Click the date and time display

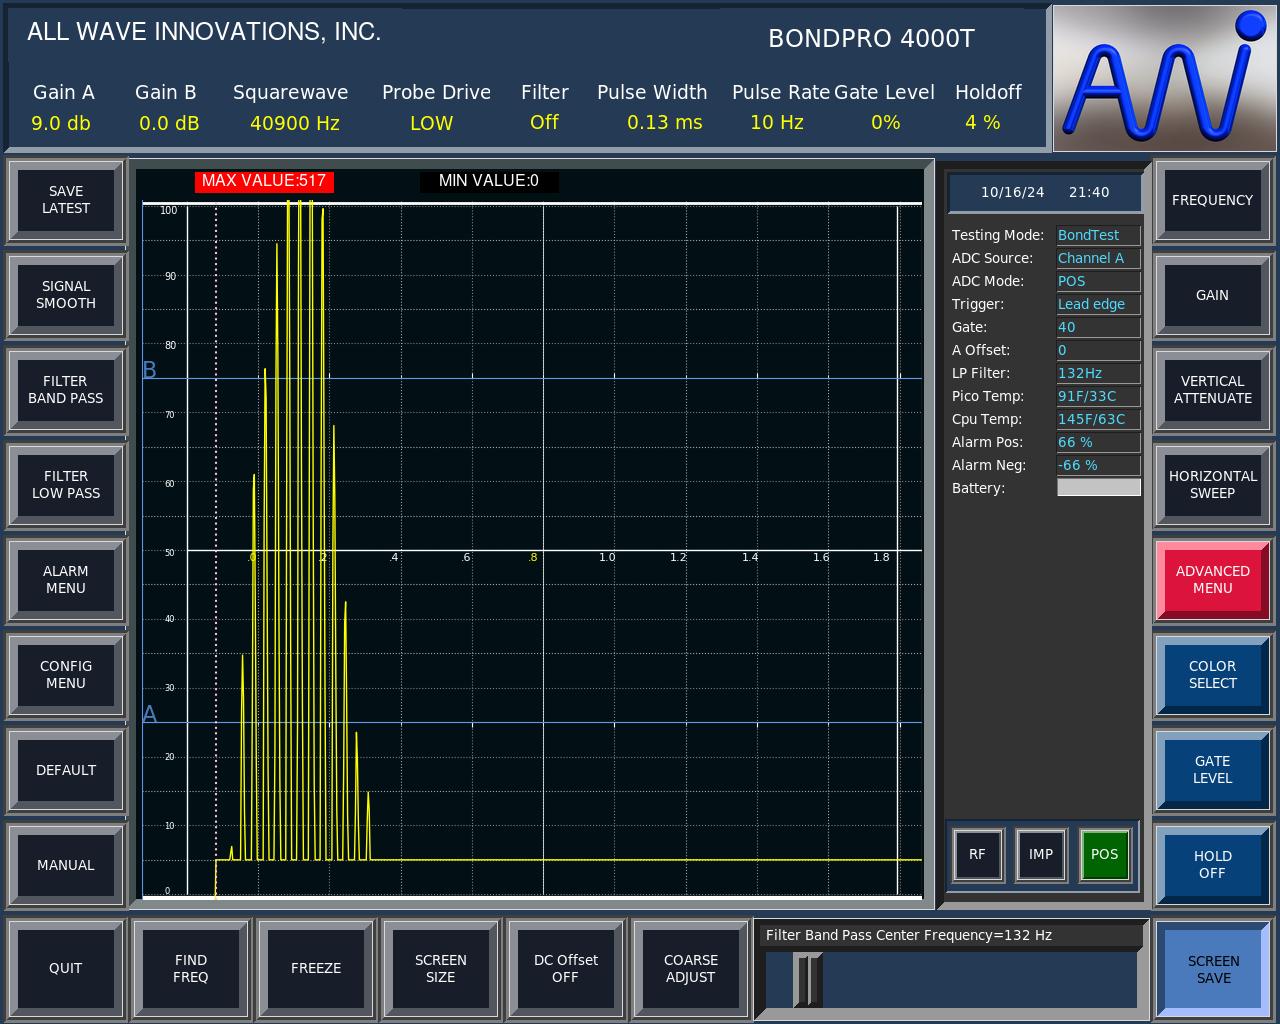(1045, 192)
